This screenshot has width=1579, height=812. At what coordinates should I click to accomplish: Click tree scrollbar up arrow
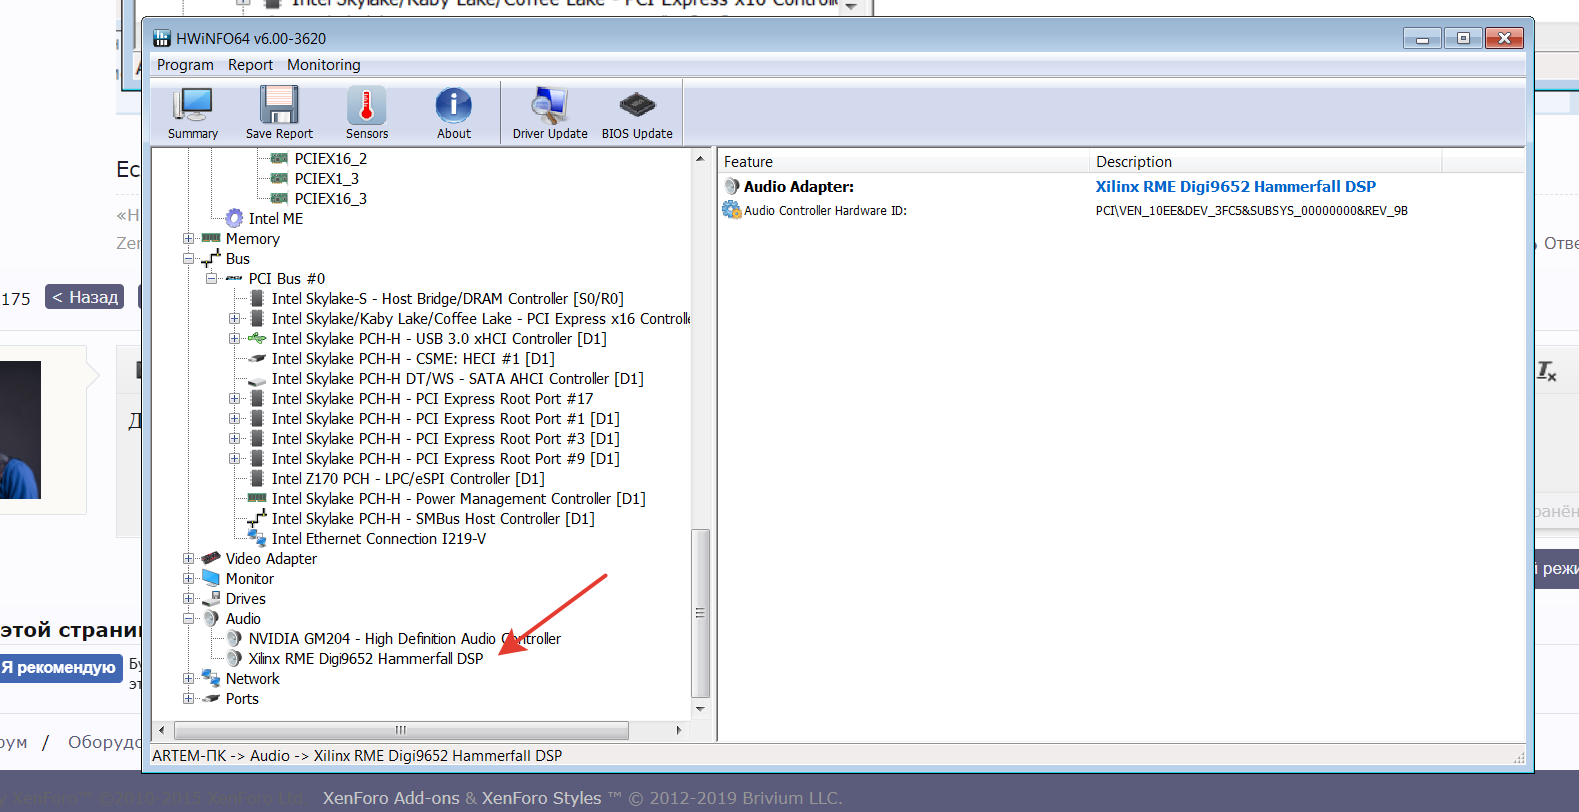[x=700, y=159]
